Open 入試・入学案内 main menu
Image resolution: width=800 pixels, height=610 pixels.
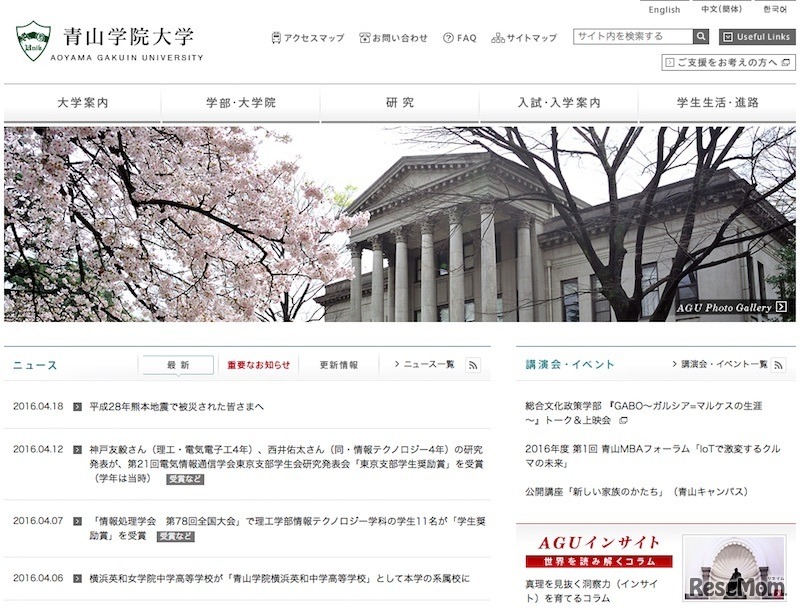coord(559,103)
